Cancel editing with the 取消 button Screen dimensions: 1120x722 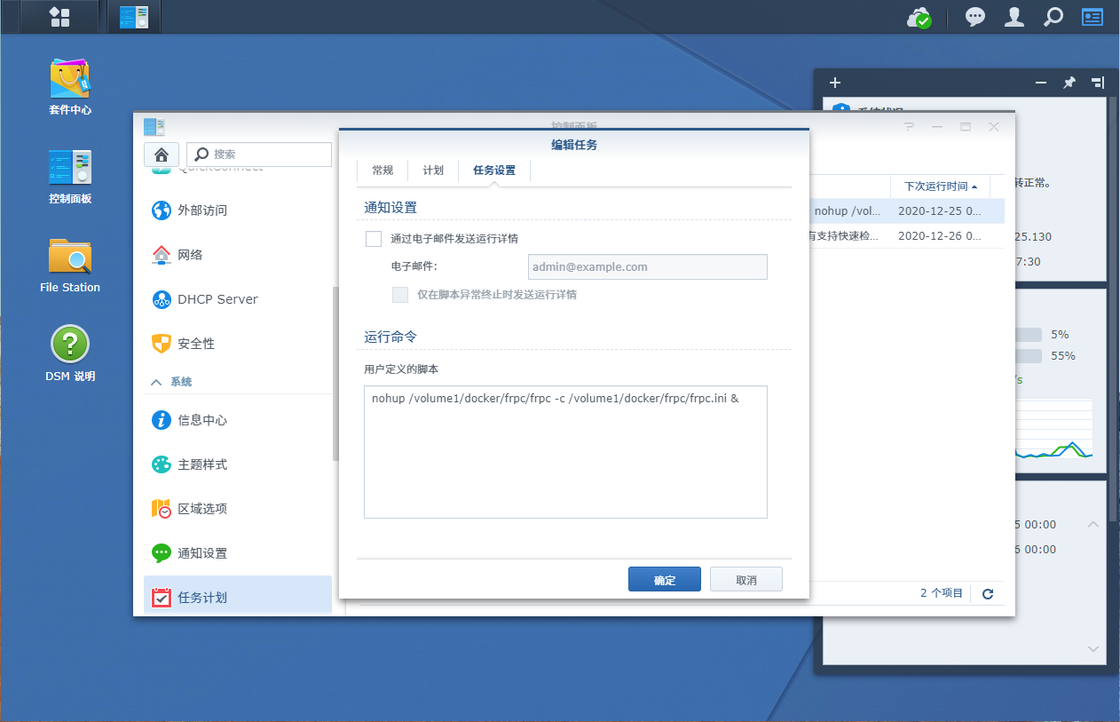(746, 579)
